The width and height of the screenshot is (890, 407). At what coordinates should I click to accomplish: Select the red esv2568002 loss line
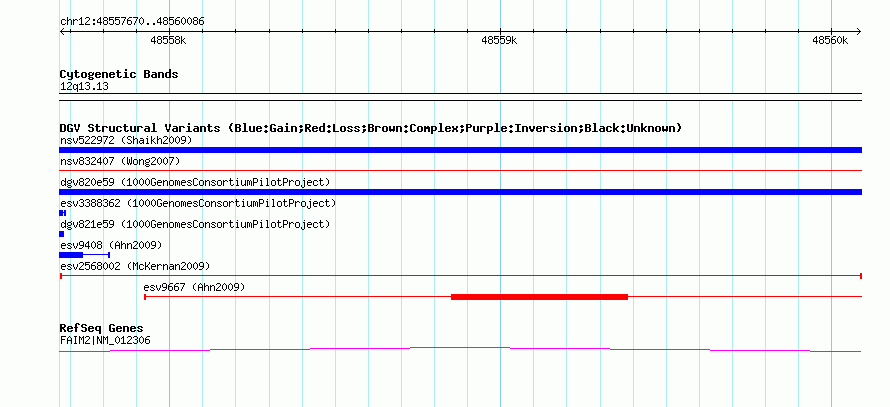click(x=460, y=276)
